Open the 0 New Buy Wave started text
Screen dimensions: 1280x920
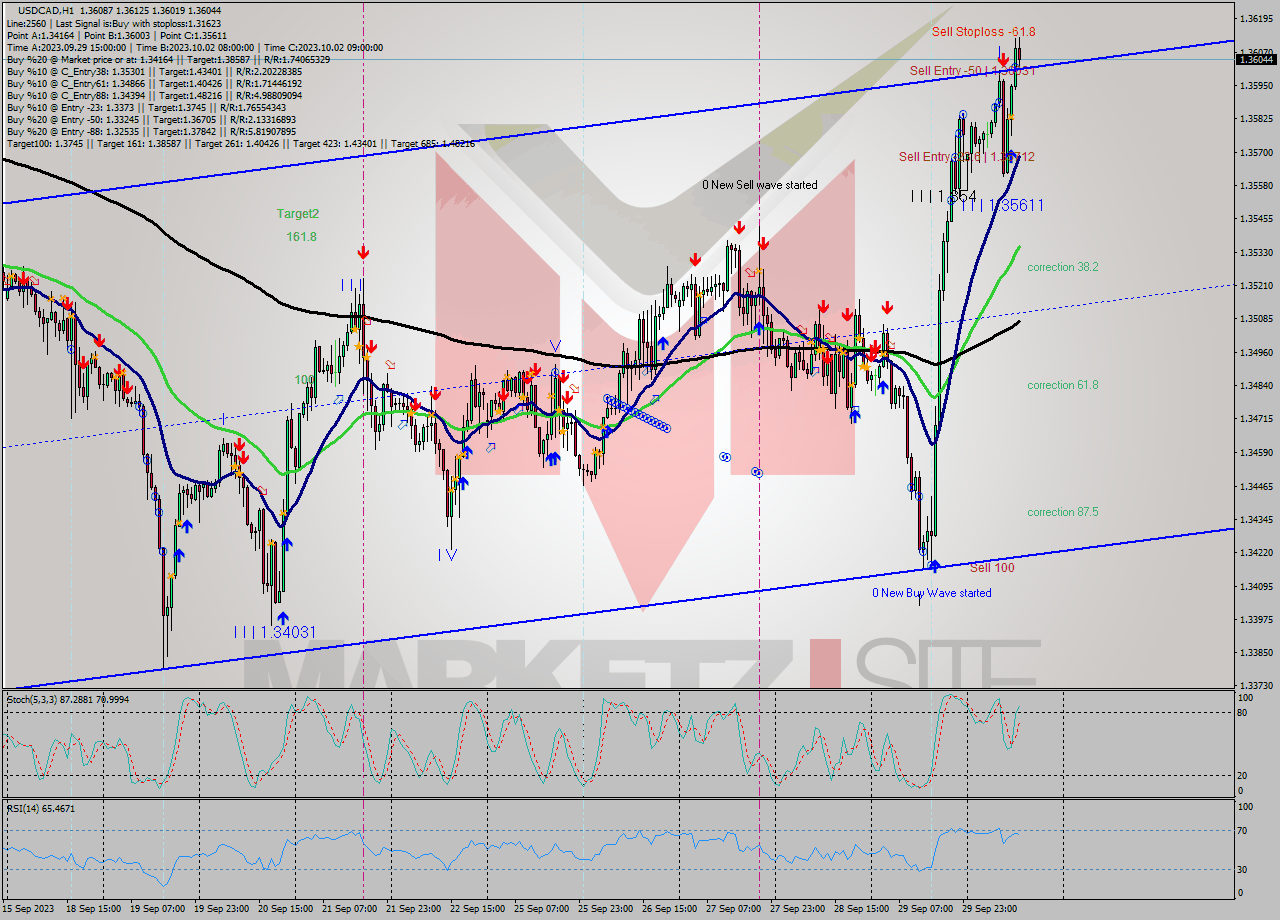pyautogui.click(x=931, y=592)
